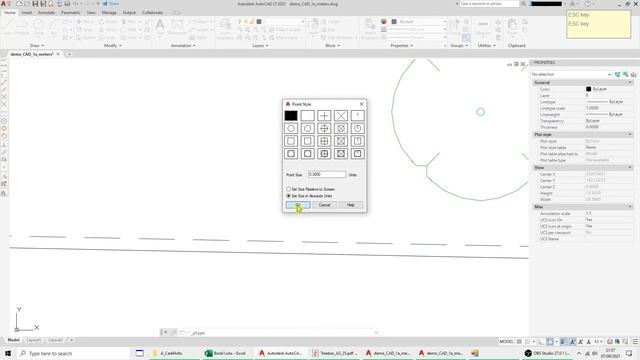Select the square-circle tick point style in bottom row
The image size is (640, 360).
pos(358,153)
